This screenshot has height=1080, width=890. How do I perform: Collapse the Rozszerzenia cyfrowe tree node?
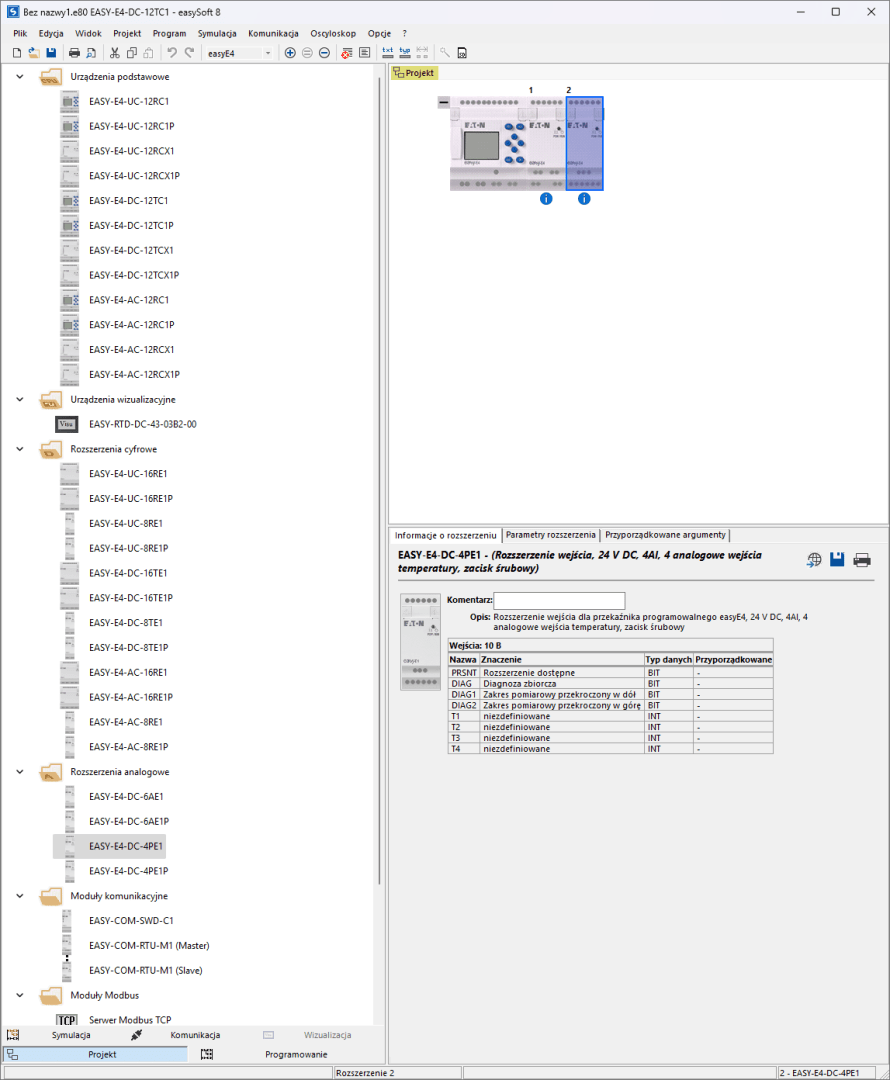[x=20, y=449]
